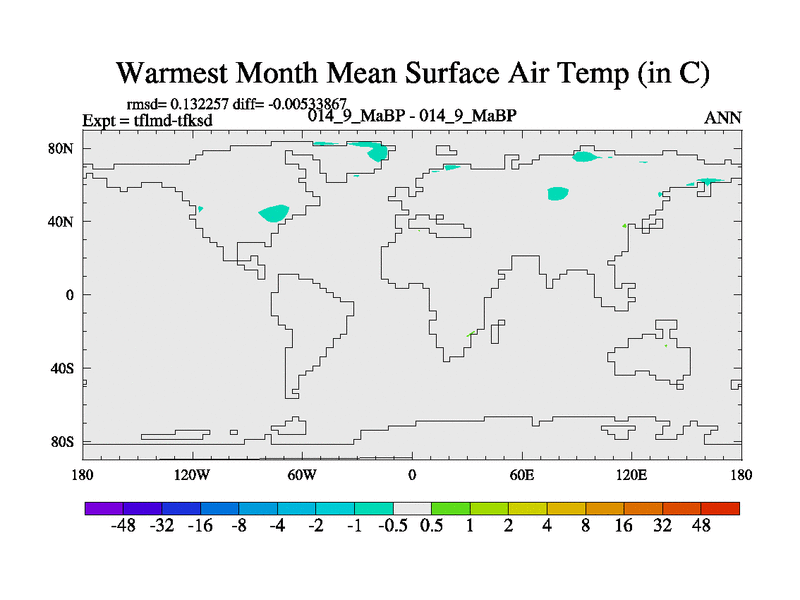Click the grey swatch between -0.5 and 0.5
This screenshot has width=800, height=600.
pos(412,508)
